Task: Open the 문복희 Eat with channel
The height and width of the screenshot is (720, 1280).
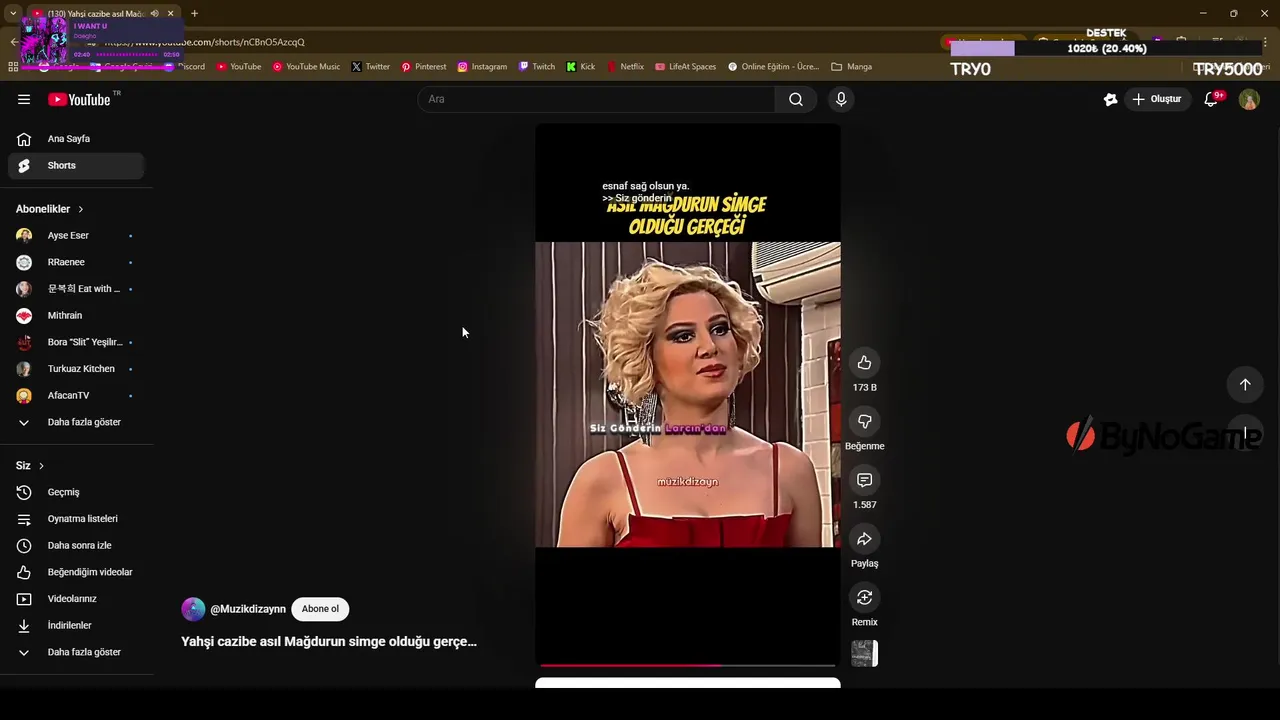Action: coord(76,289)
